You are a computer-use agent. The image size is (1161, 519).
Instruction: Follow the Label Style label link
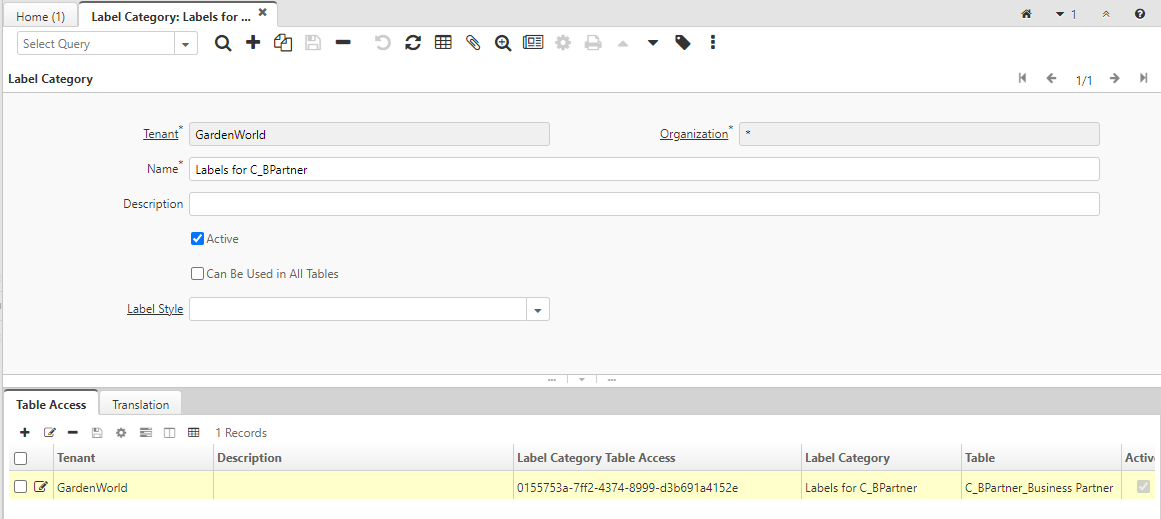point(155,309)
